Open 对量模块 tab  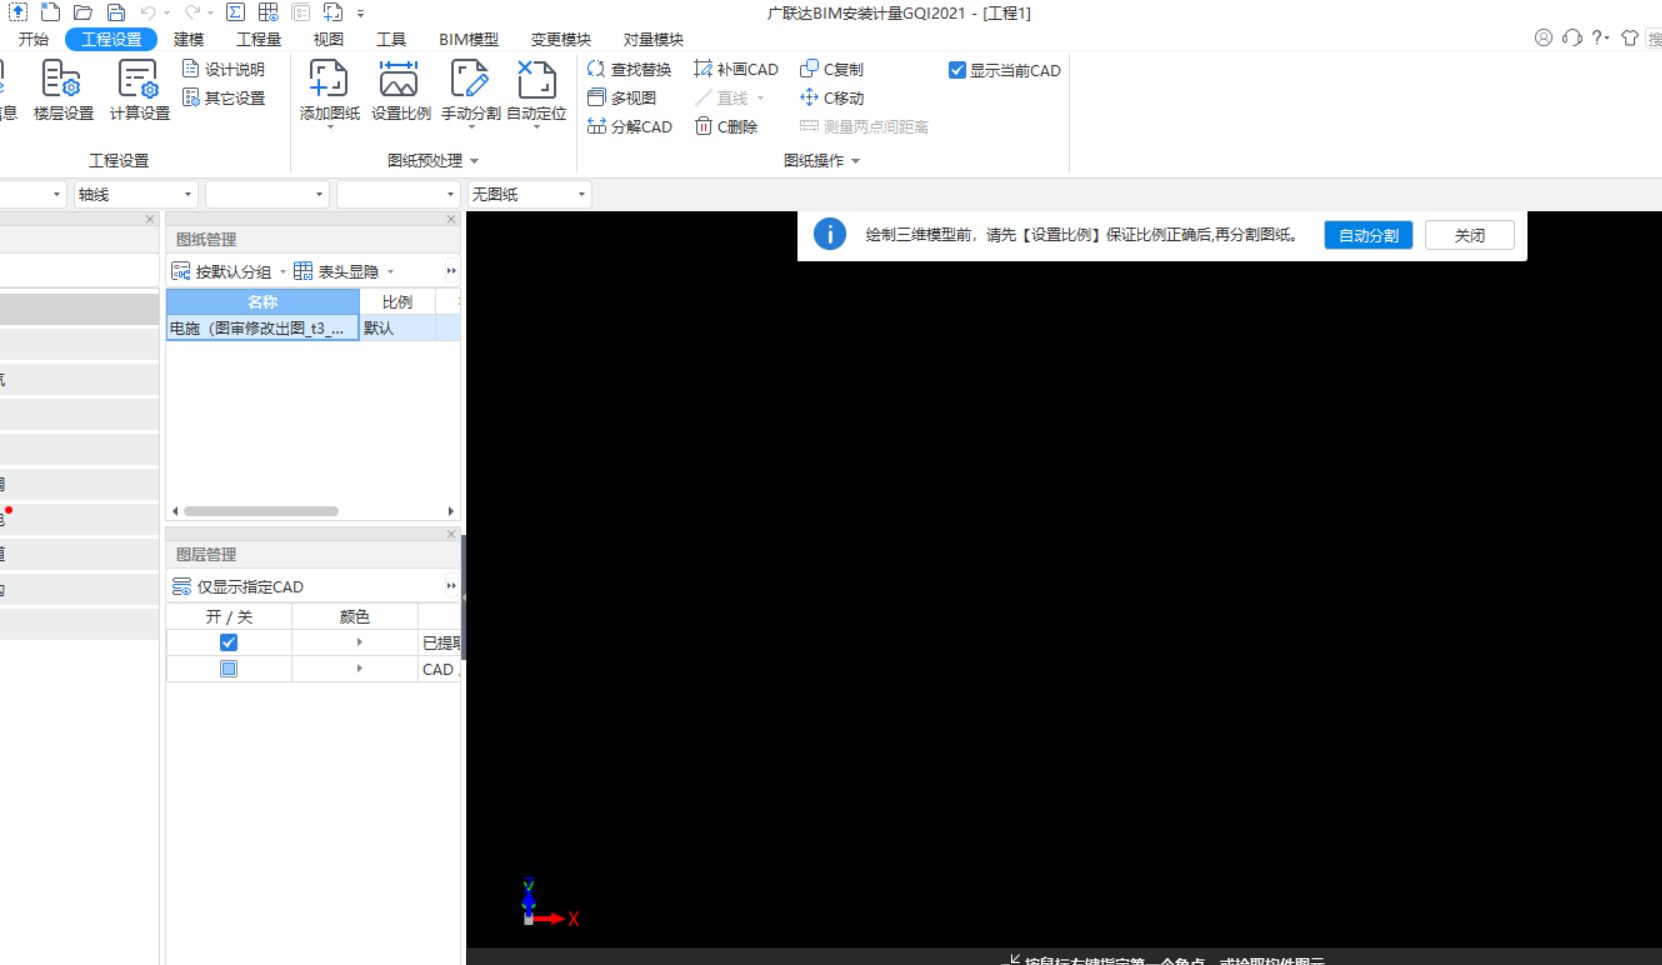[x=653, y=39]
